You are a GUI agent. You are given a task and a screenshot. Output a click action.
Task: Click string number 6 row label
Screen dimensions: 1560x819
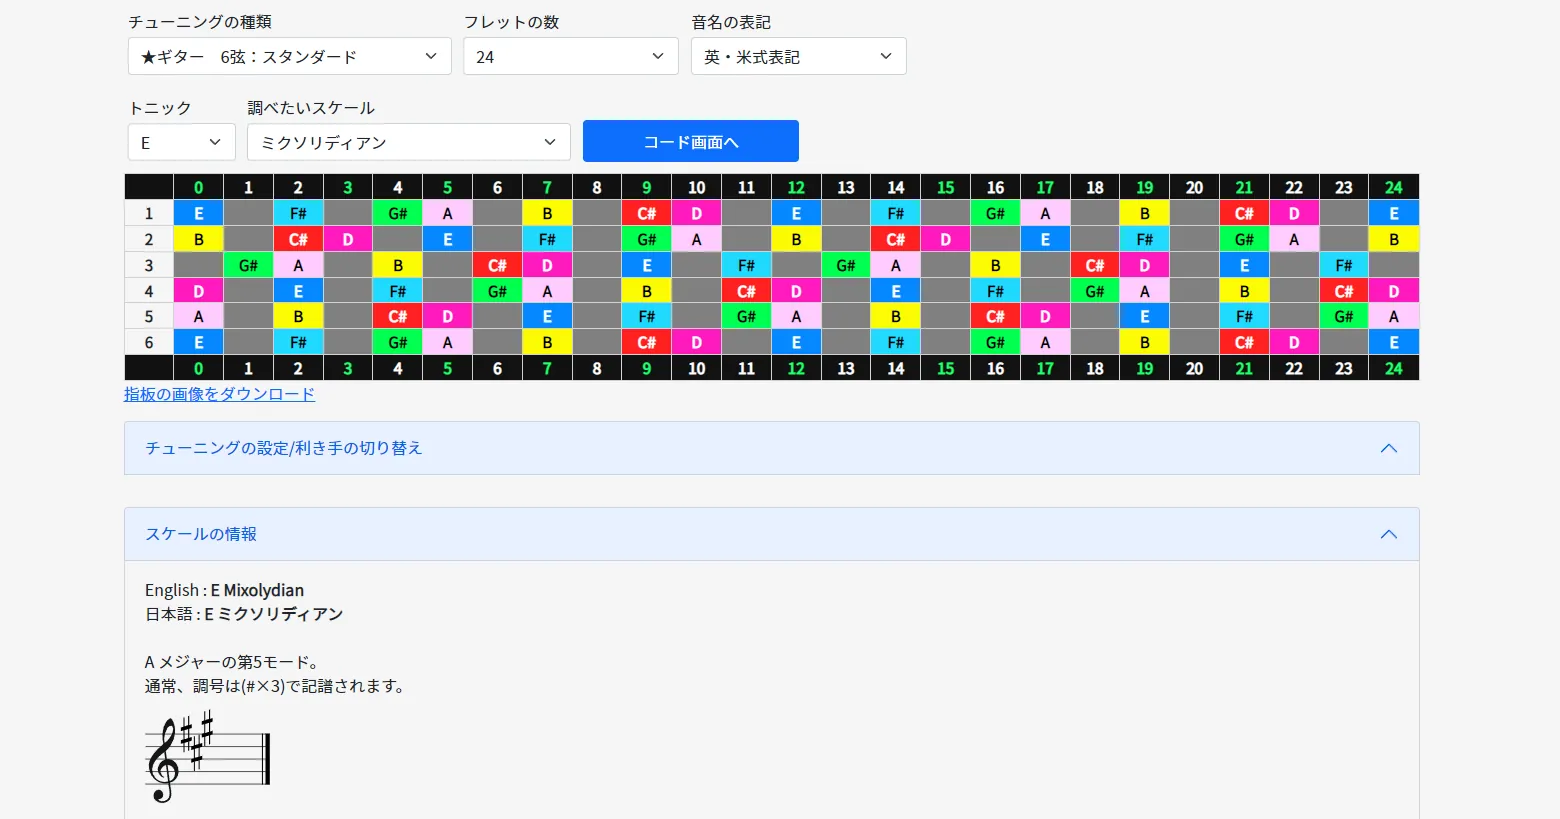coord(149,342)
